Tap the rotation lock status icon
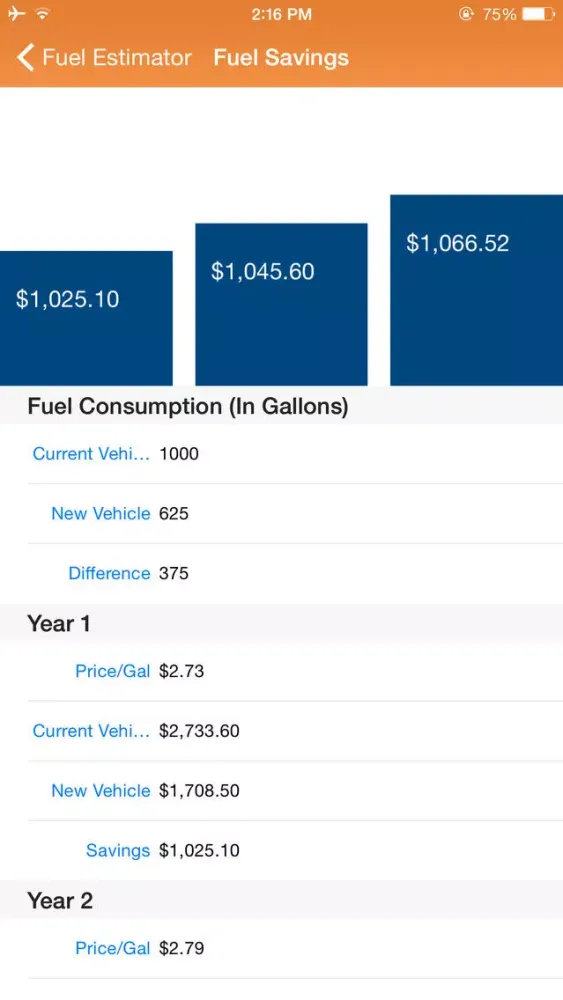 (466, 14)
